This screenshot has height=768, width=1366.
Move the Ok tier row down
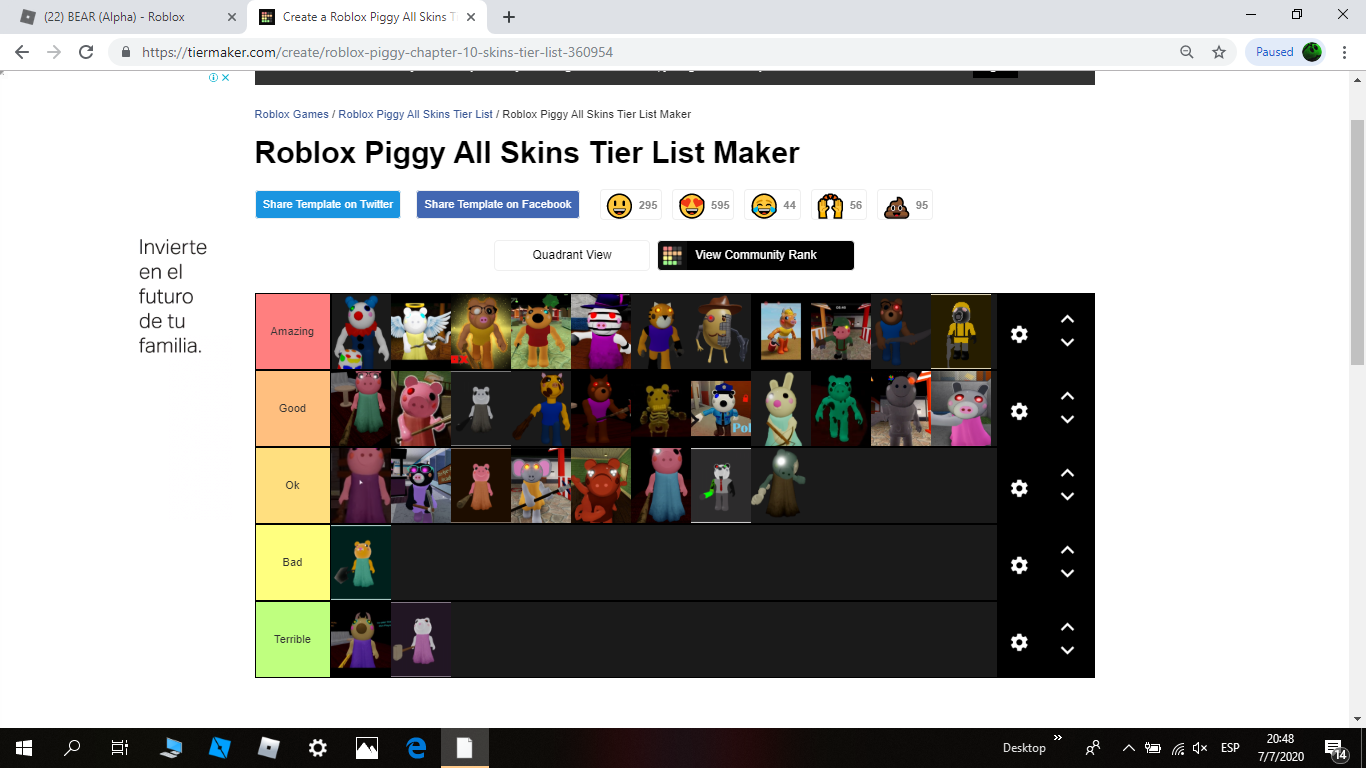(x=1067, y=497)
